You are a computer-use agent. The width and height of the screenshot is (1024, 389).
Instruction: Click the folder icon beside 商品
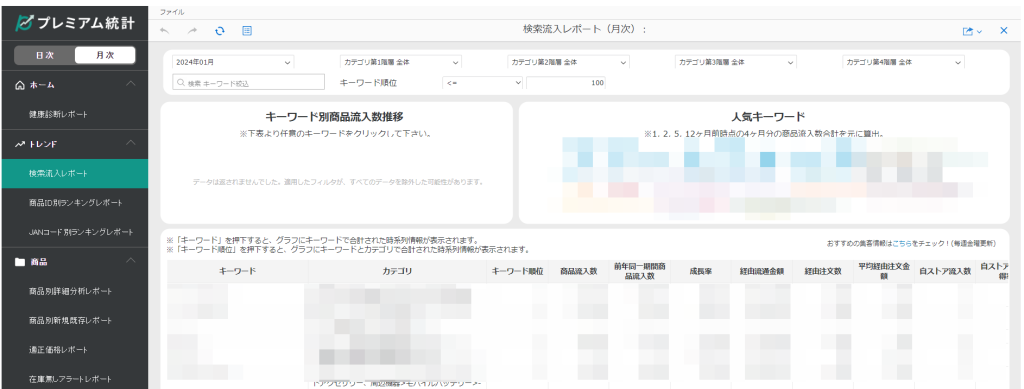[x=20, y=262]
